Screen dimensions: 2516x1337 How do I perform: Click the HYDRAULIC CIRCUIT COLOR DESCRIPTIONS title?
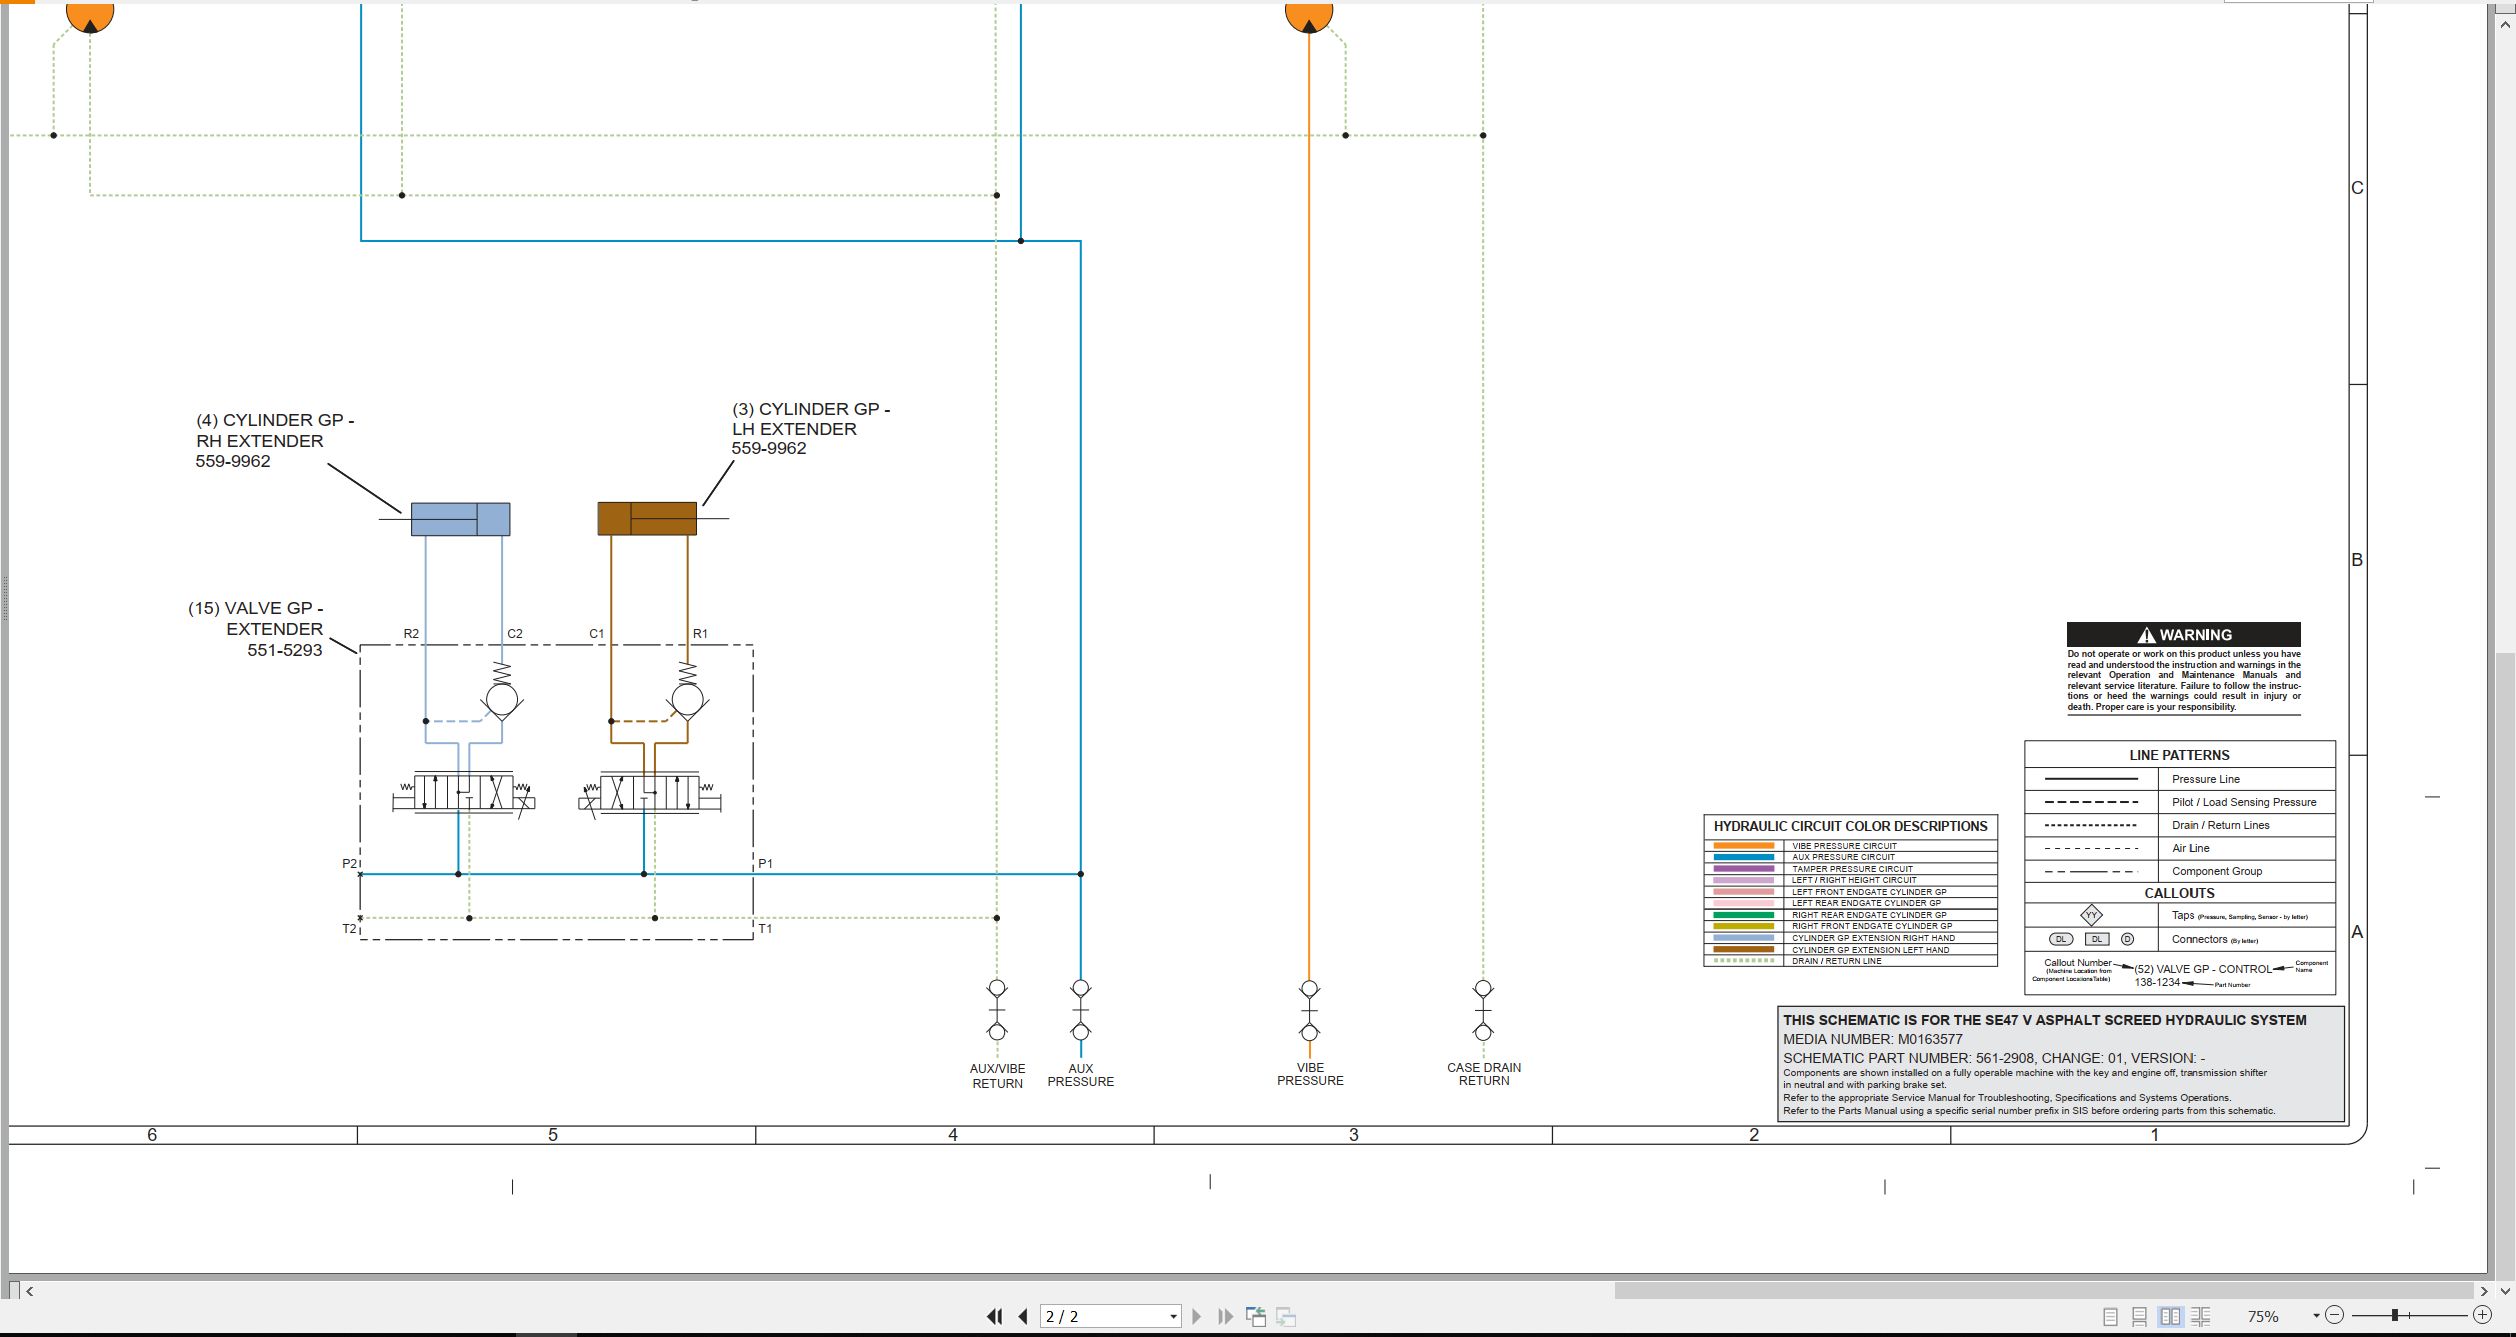pos(1850,826)
